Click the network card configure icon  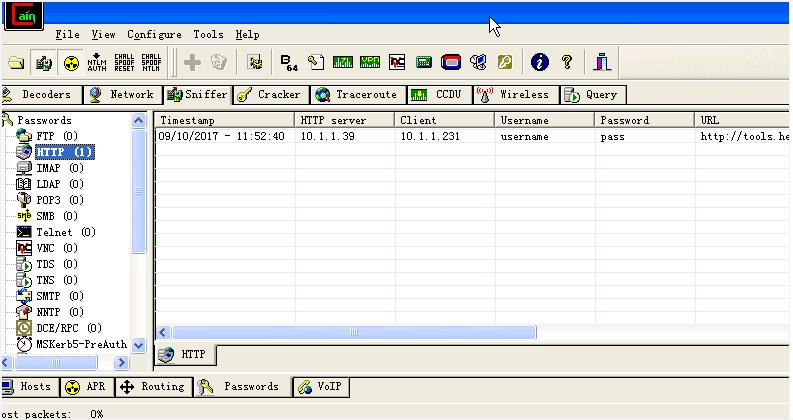pos(255,63)
